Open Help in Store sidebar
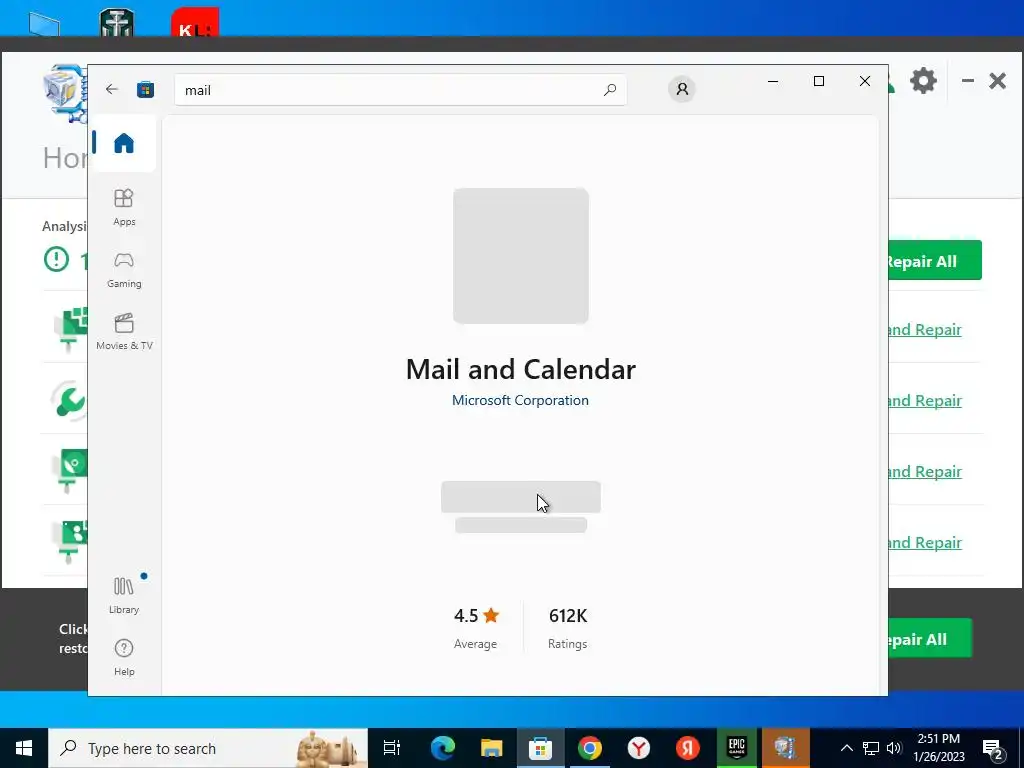 point(124,657)
